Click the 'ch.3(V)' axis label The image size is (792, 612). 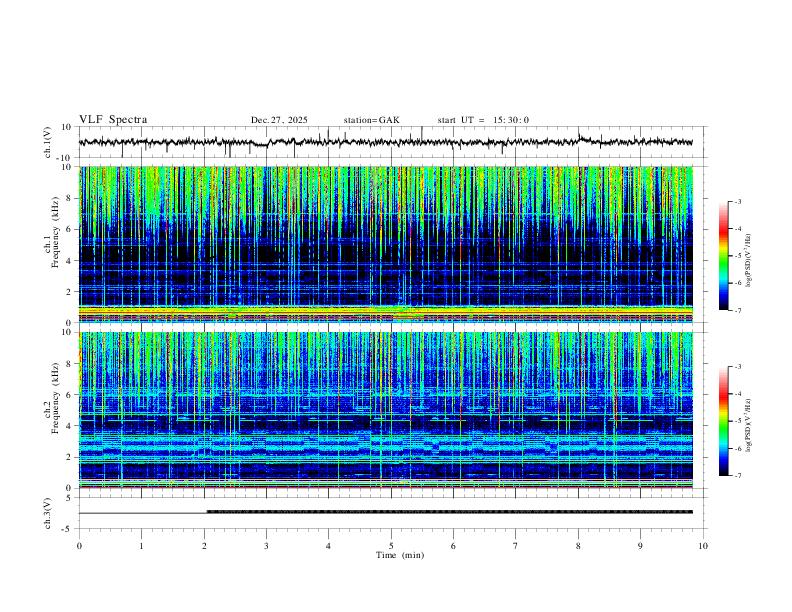(x=48, y=514)
